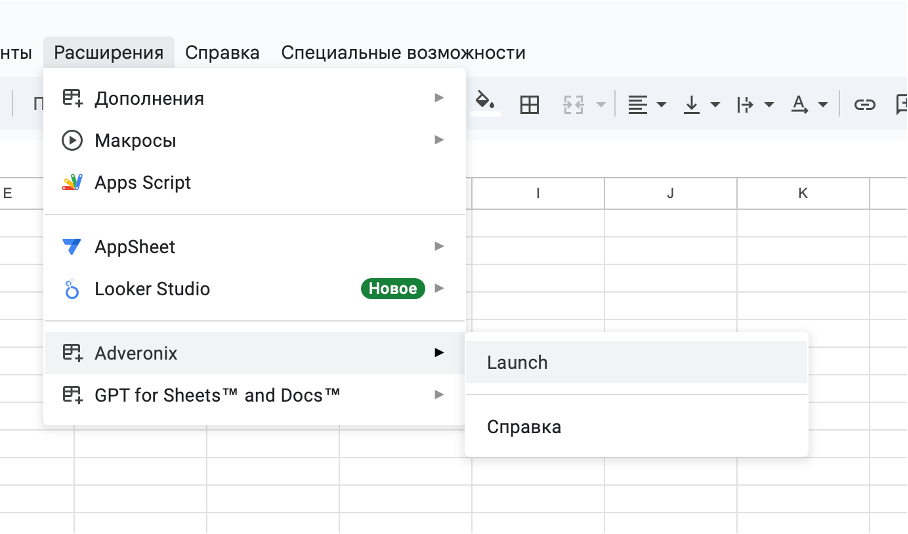Image resolution: width=908 pixels, height=534 pixels.
Task: Click Launch in Adveronix submenu
Action: (636, 362)
